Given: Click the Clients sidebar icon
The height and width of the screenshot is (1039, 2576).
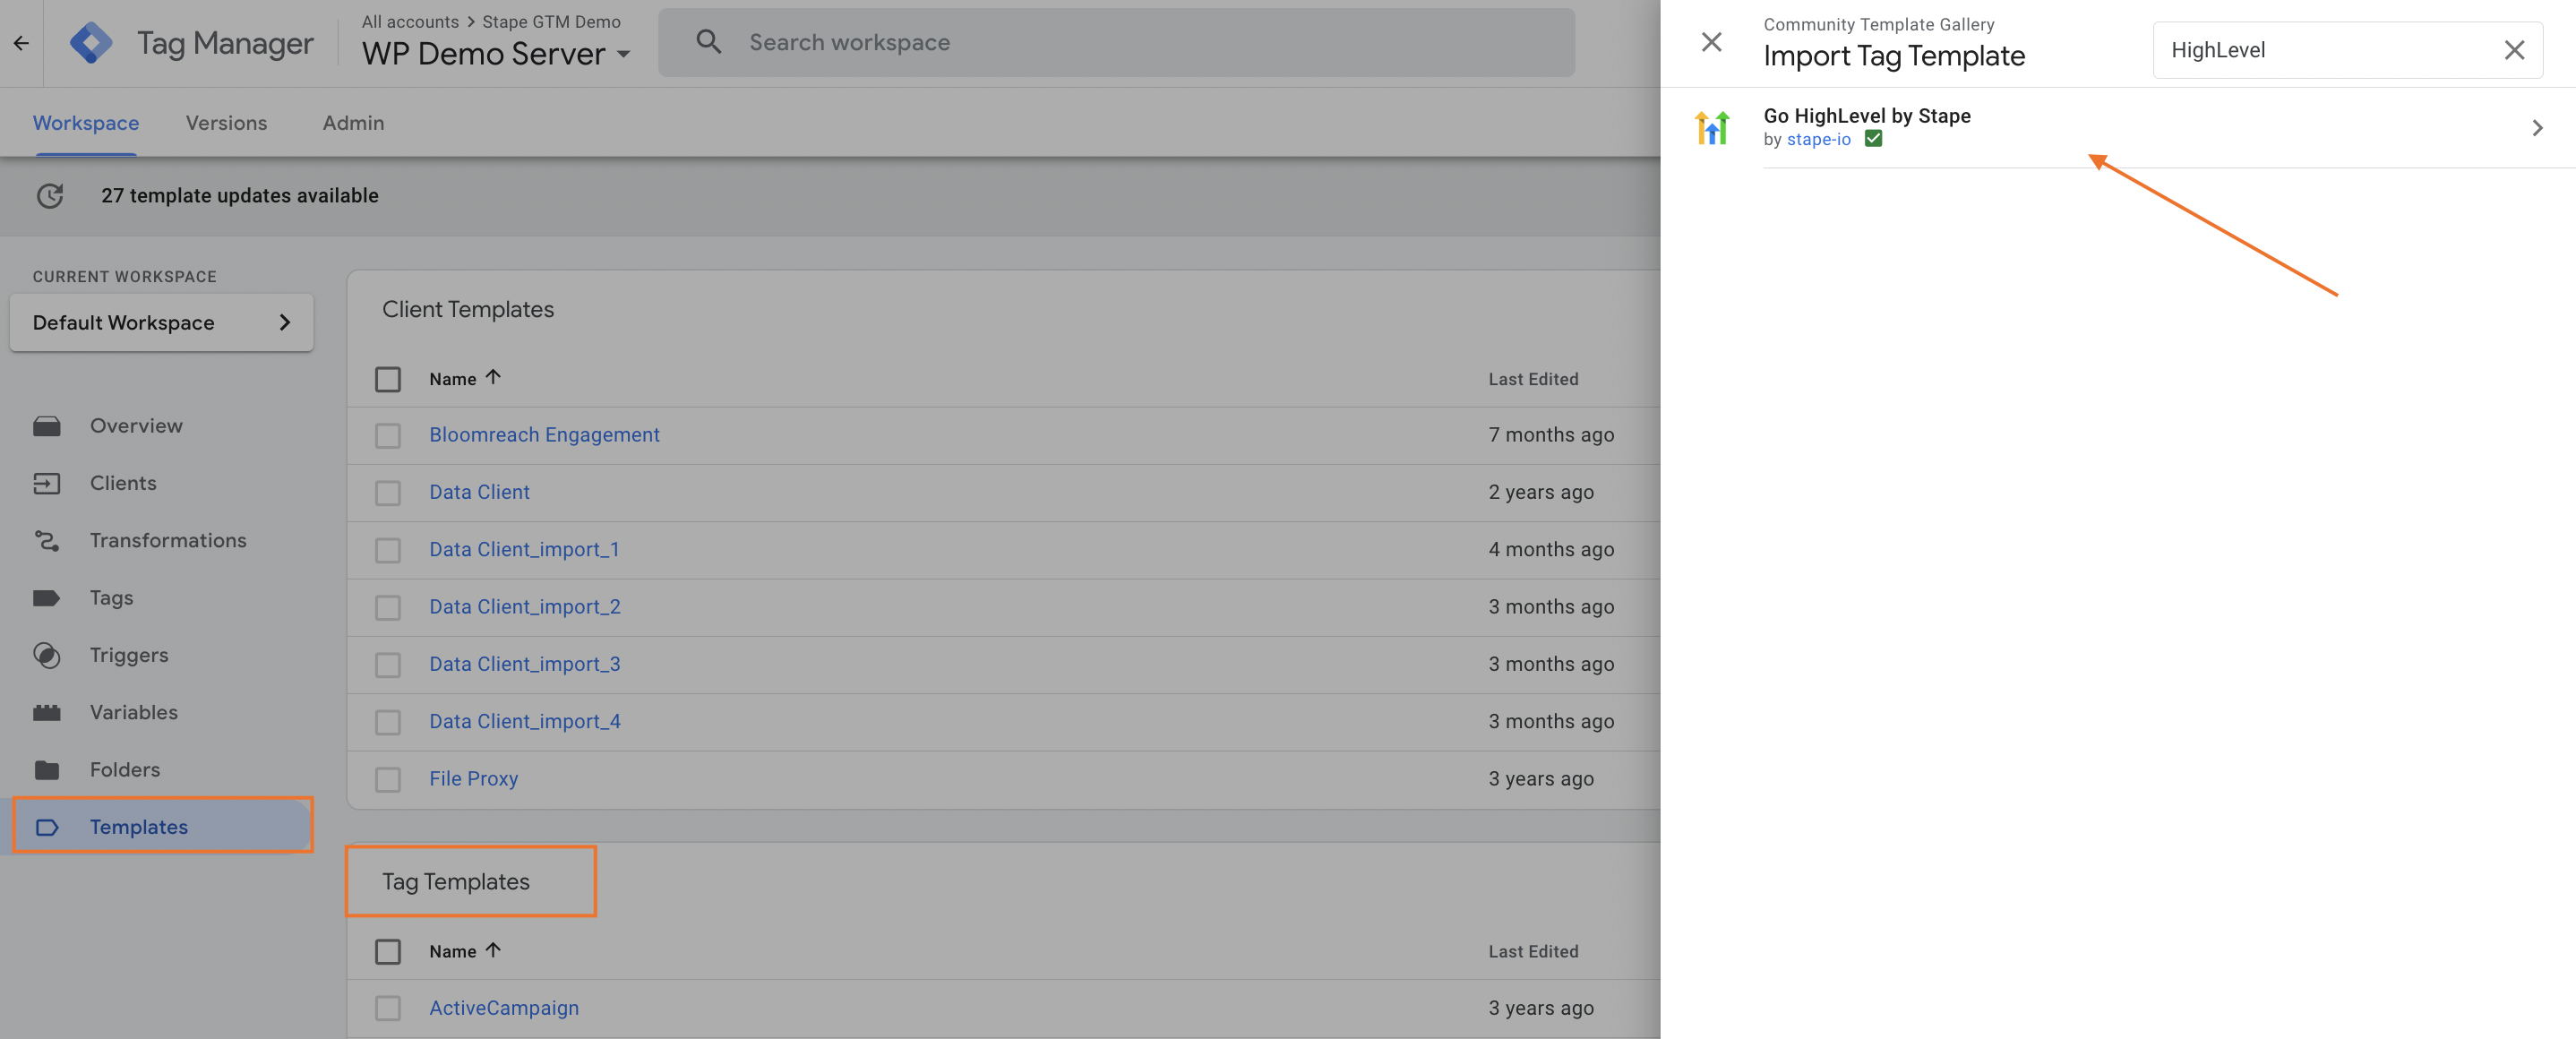Looking at the screenshot, I should 47,483.
